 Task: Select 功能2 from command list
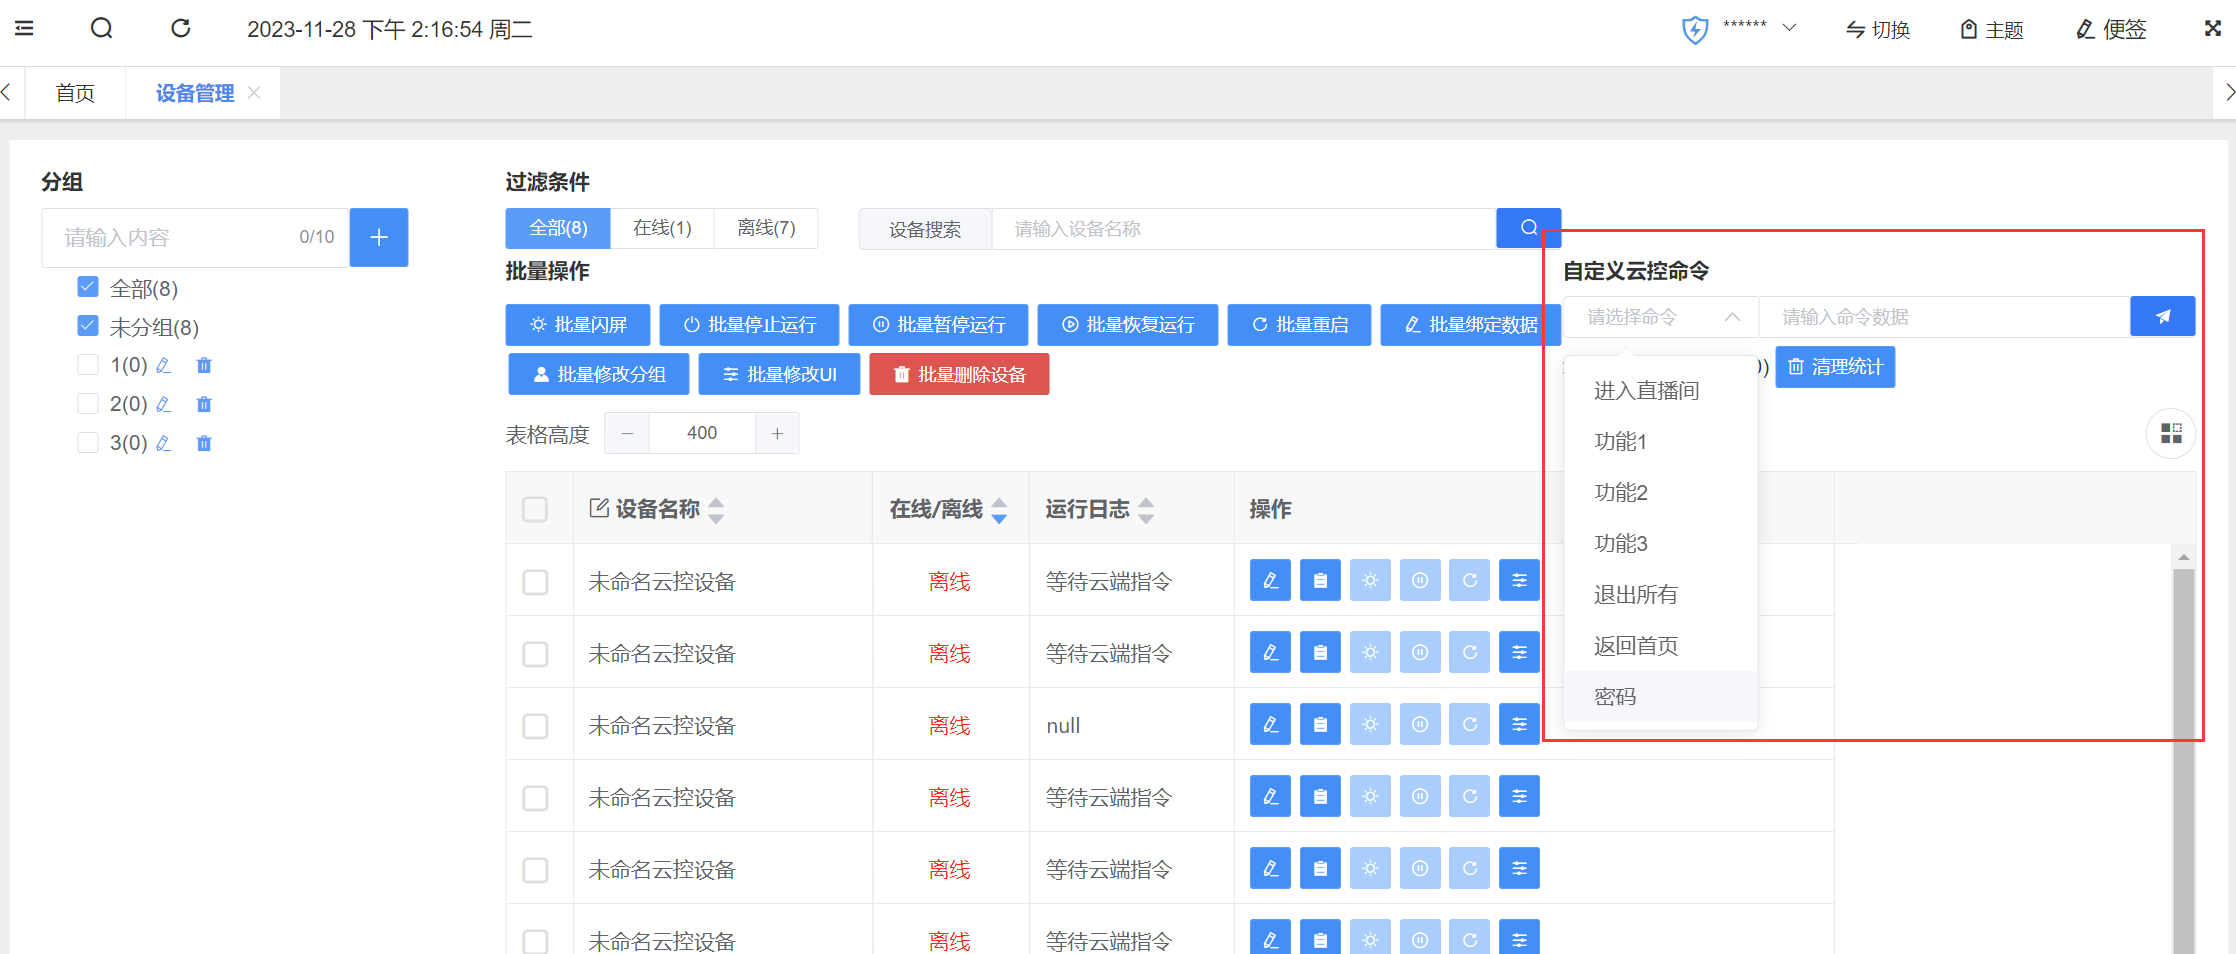click(1661, 493)
